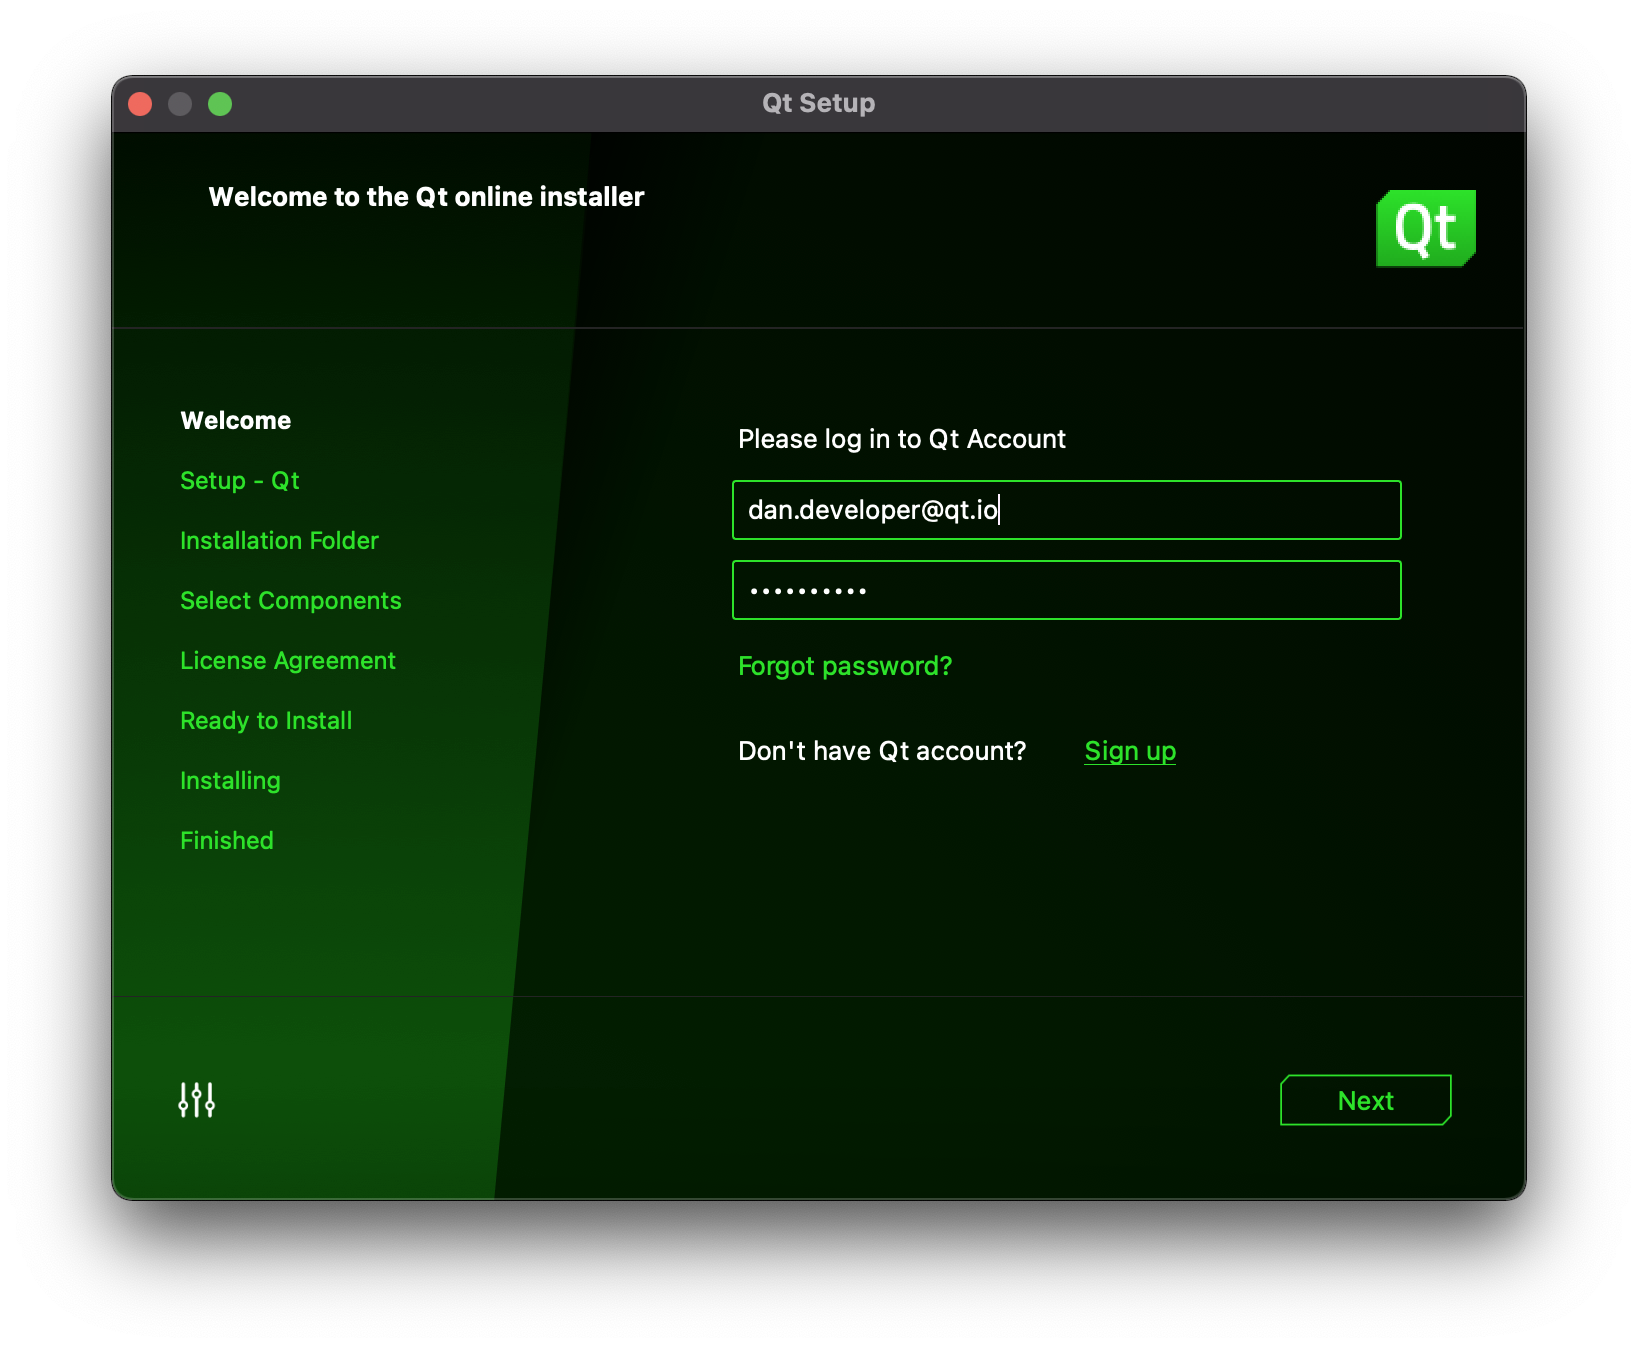Viewport: 1638px width, 1348px height.
Task: Minimize the Qt Setup window
Action: click(180, 104)
